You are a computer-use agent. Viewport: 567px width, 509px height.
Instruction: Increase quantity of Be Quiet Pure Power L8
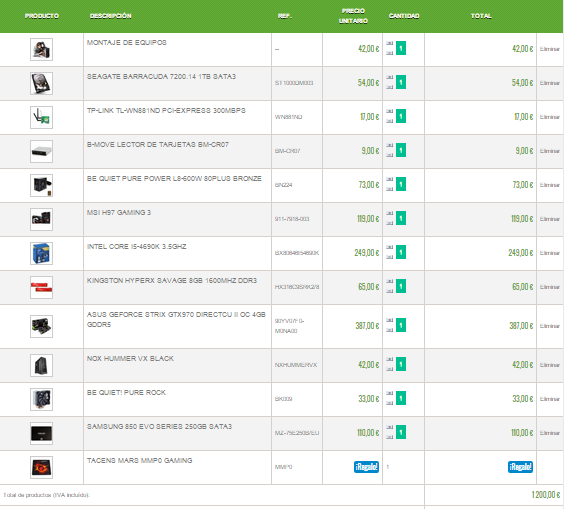389,179
